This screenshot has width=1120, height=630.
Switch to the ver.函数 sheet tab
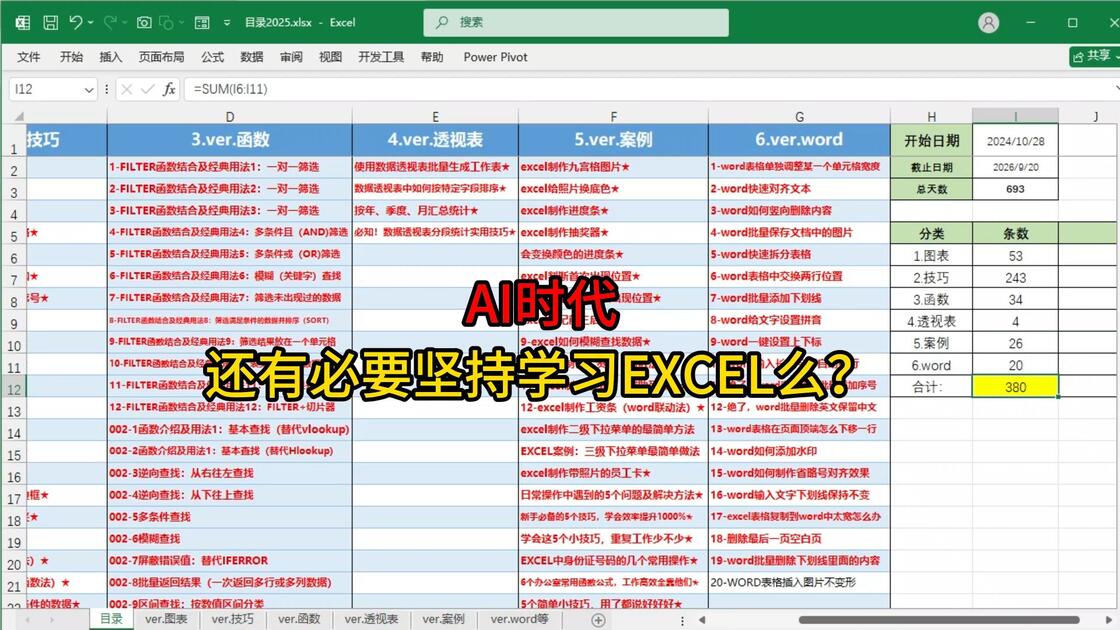[x=299, y=619]
